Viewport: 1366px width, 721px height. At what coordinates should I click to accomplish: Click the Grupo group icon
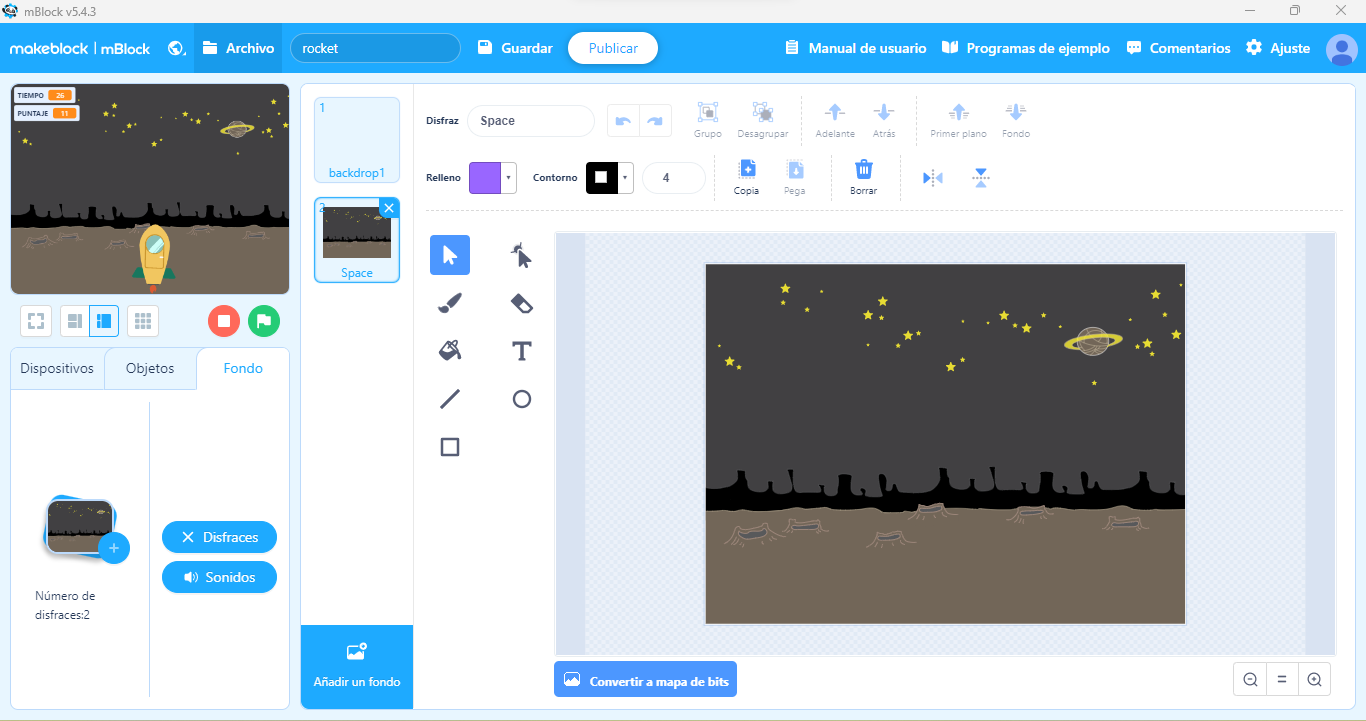[x=708, y=112]
